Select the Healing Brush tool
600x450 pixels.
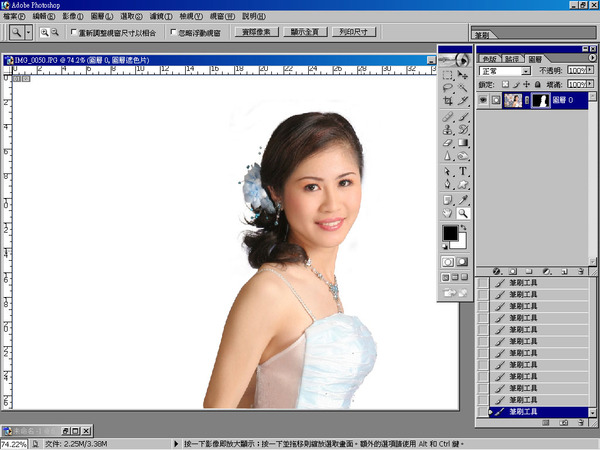447,116
